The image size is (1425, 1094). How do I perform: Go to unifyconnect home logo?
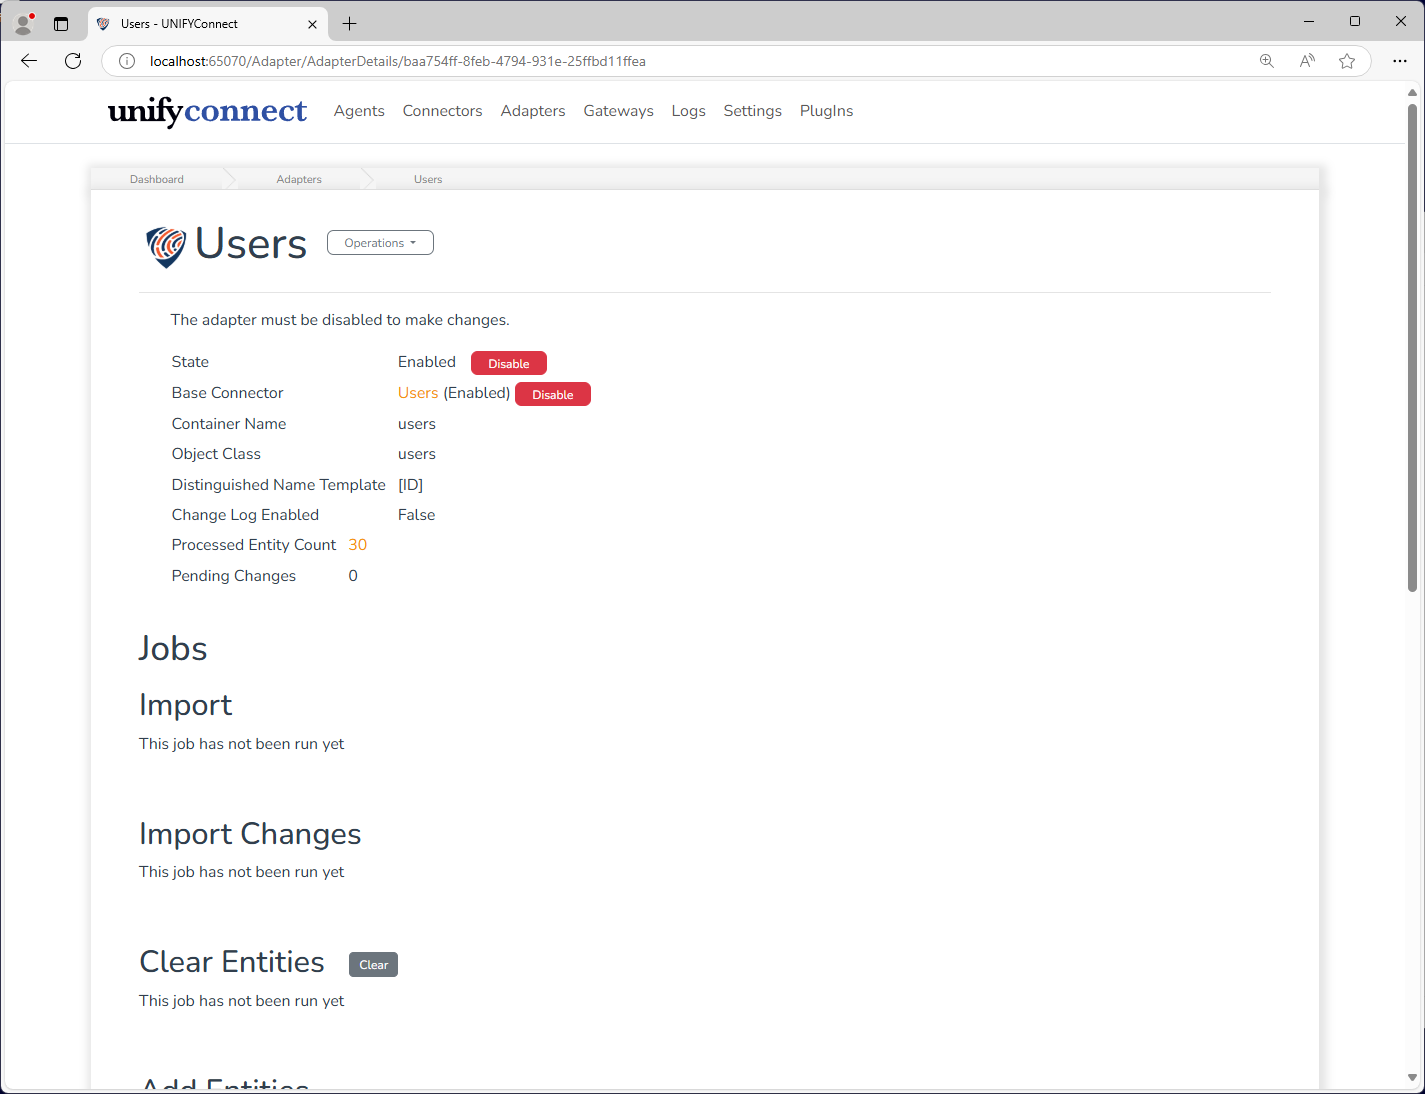[207, 111]
